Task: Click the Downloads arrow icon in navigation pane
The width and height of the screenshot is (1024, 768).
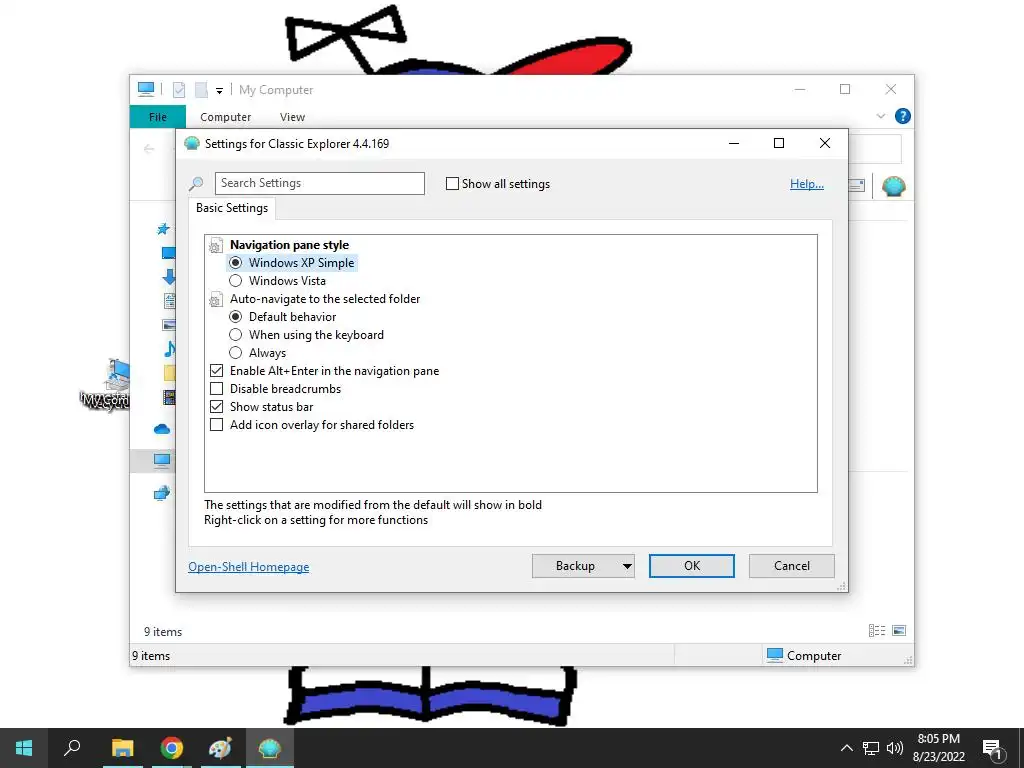Action: (x=168, y=277)
